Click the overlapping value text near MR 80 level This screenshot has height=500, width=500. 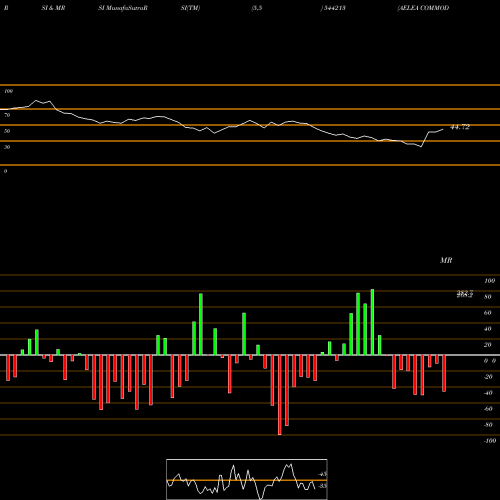(x=465, y=294)
